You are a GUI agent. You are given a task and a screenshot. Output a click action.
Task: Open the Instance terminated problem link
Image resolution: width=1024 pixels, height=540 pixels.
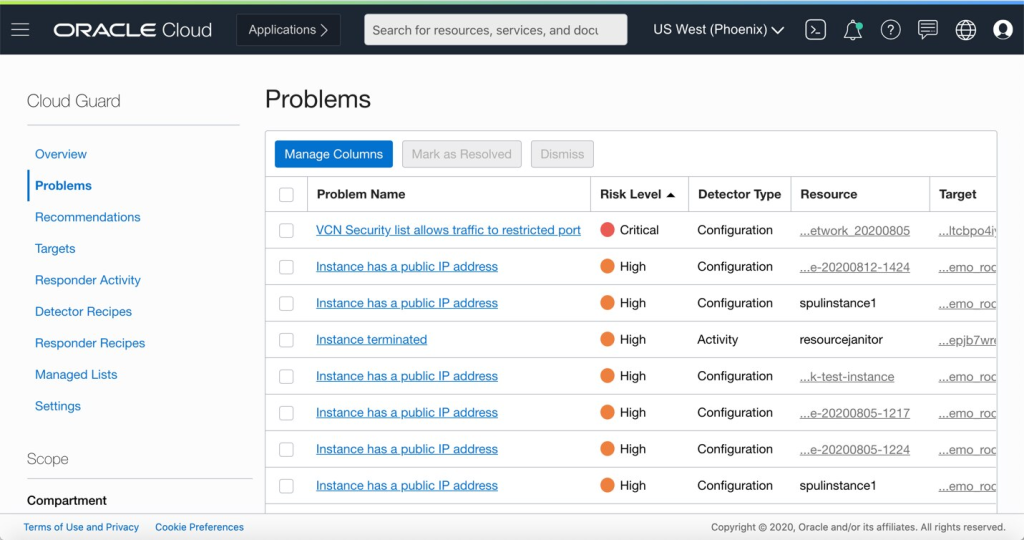[x=371, y=340]
